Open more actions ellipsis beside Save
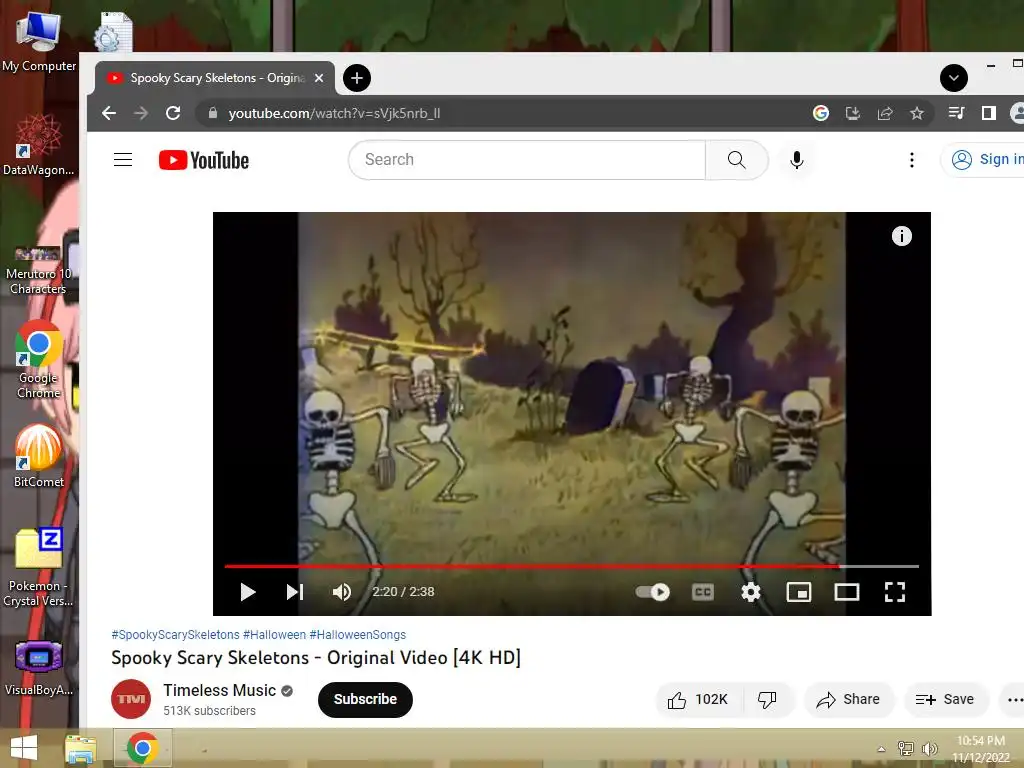Screen dimensions: 1024x768 (x=1014, y=699)
